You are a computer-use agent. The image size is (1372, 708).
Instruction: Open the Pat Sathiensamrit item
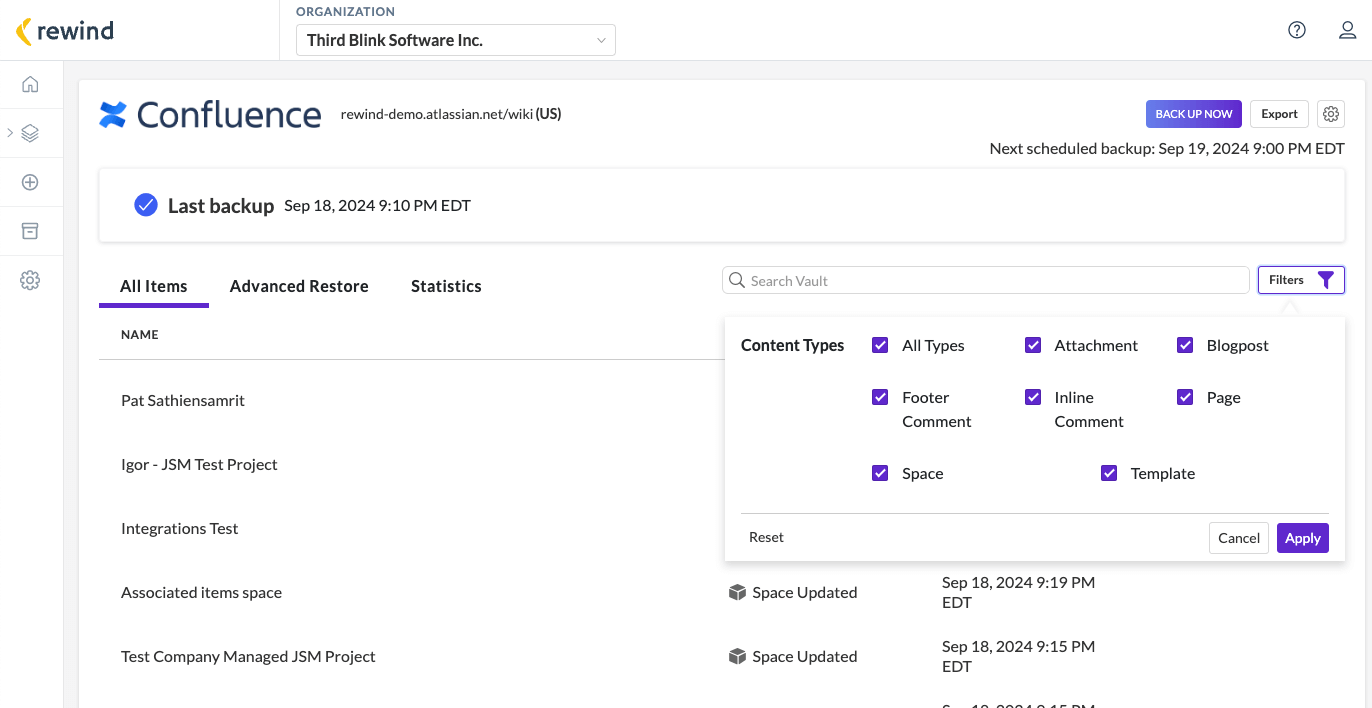tap(183, 400)
